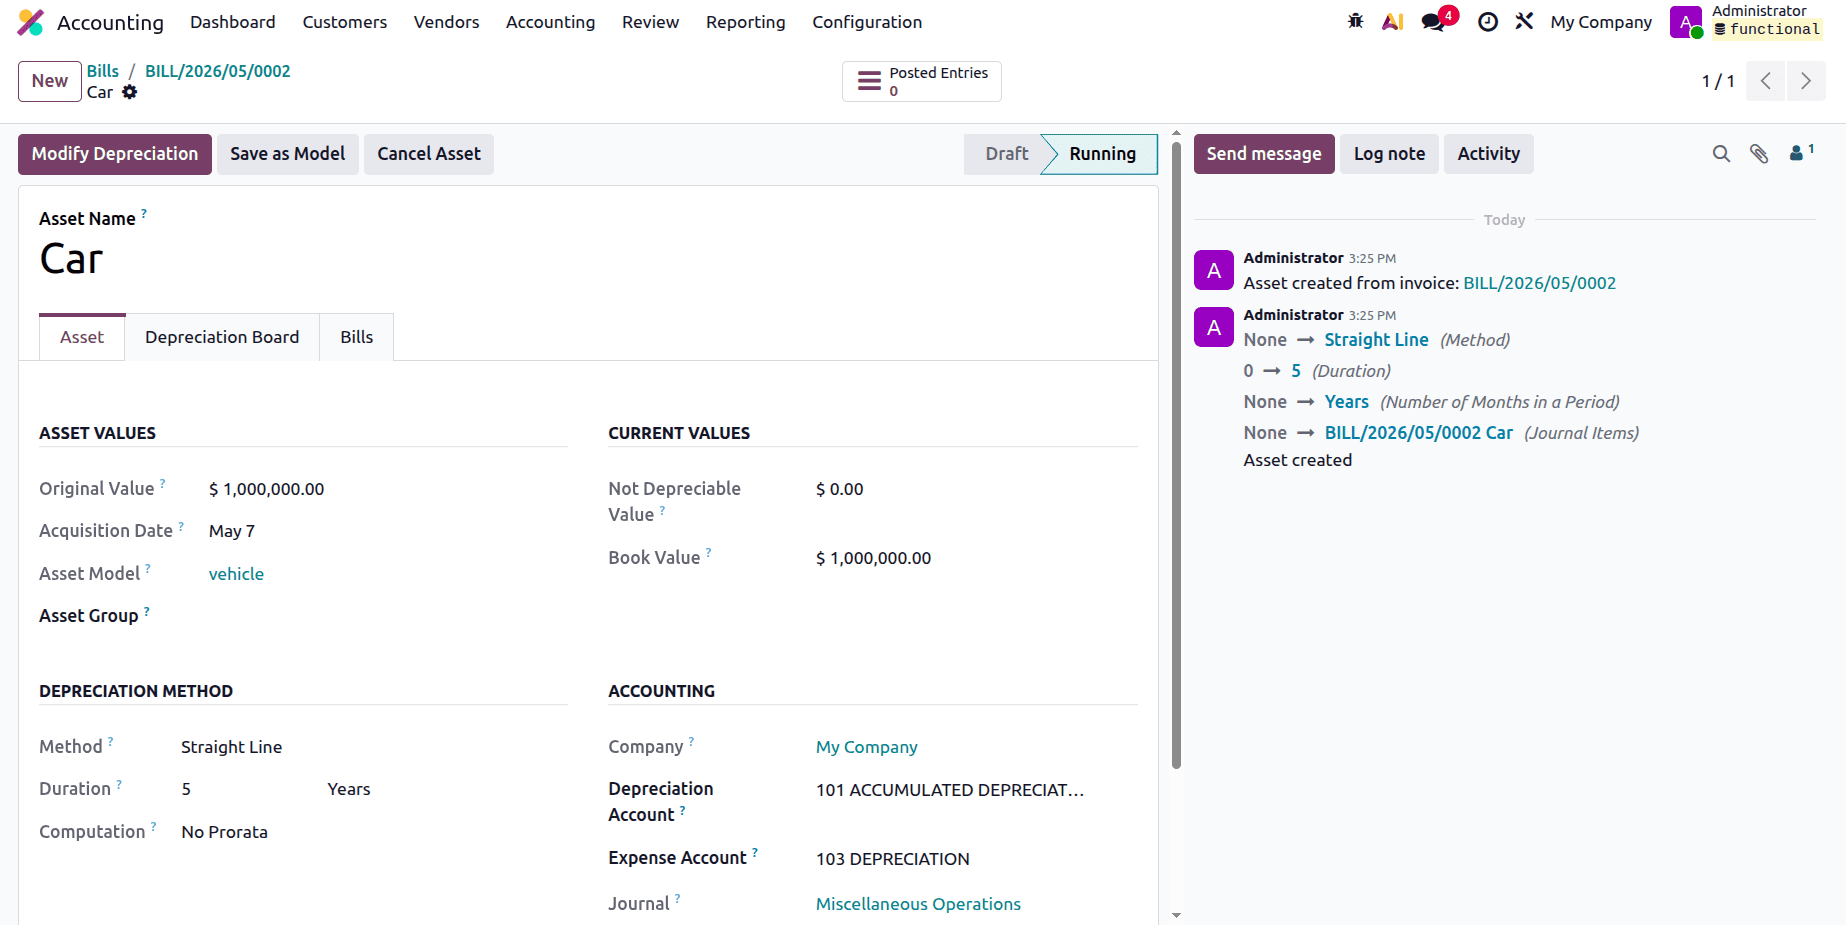Open the Bills breadcrumb link
This screenshot has width=1846, height=925.
pos(103,71)
